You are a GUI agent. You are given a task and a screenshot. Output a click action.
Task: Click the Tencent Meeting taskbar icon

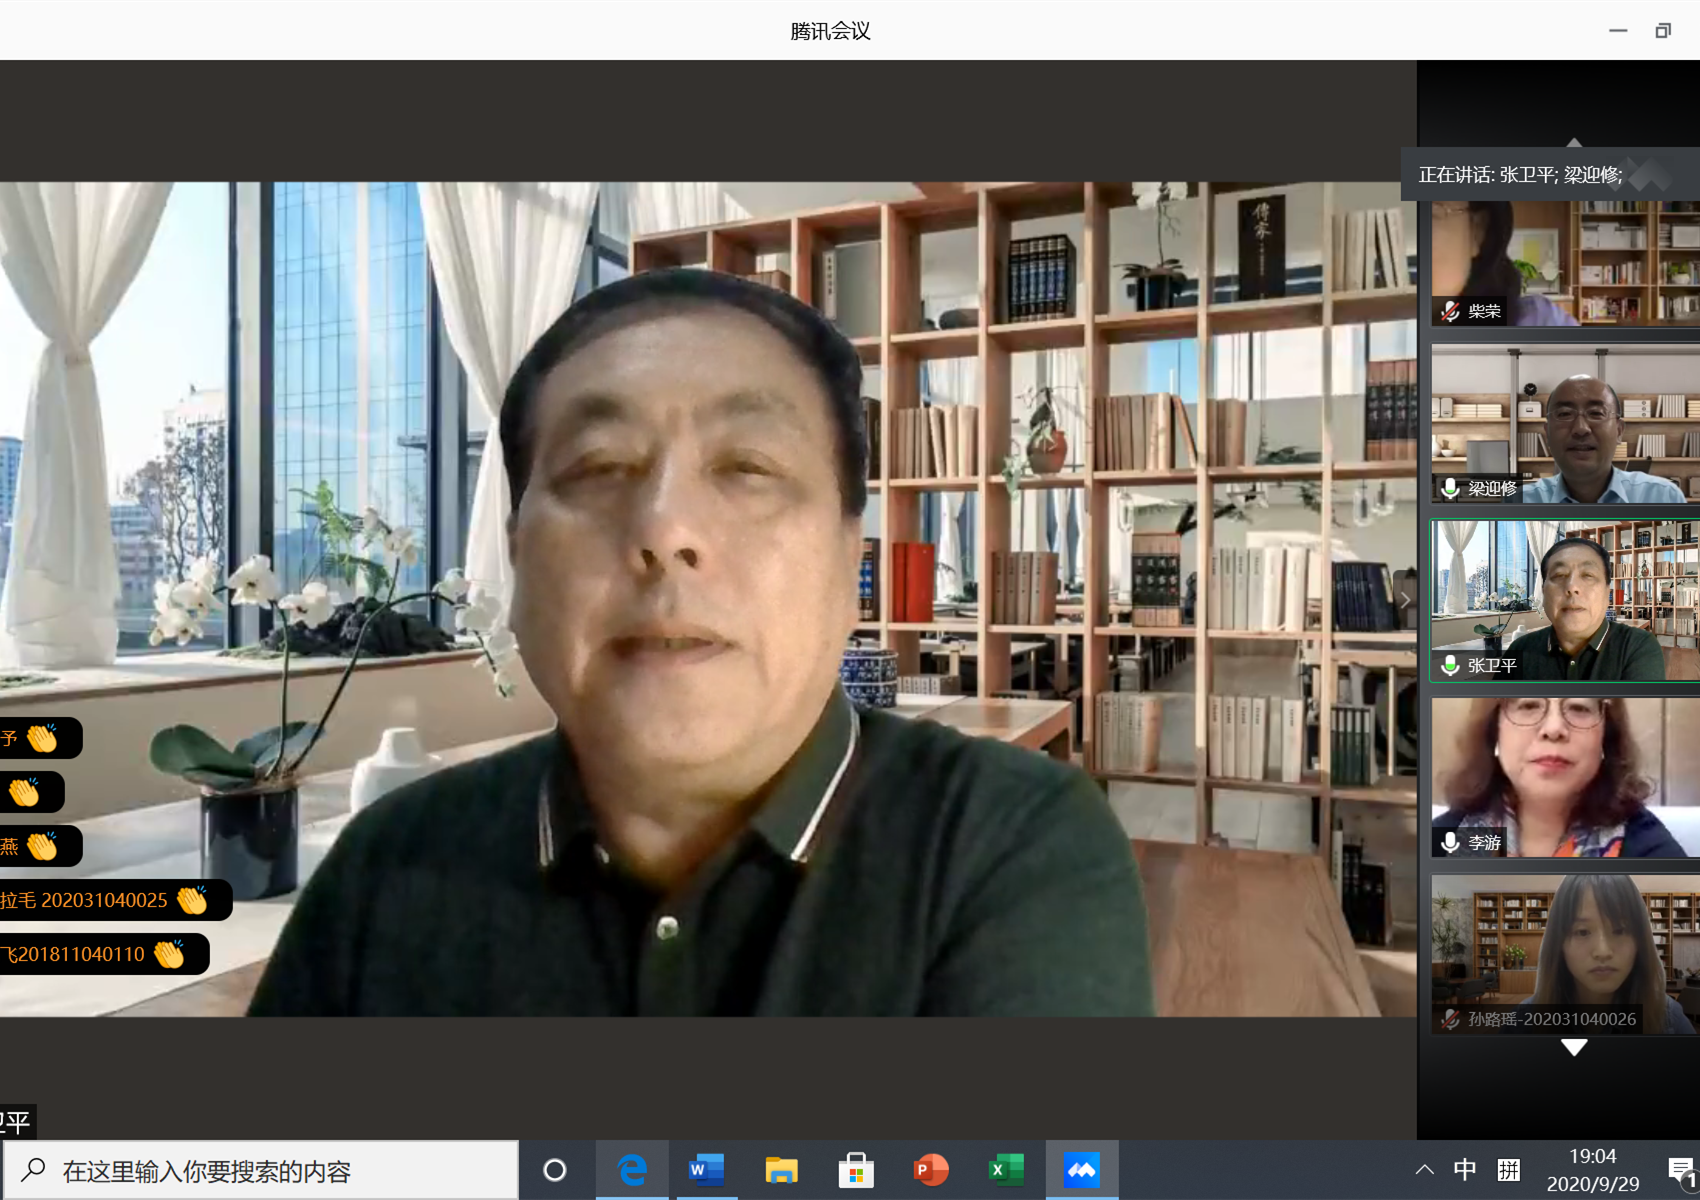click(1081, 1170)
